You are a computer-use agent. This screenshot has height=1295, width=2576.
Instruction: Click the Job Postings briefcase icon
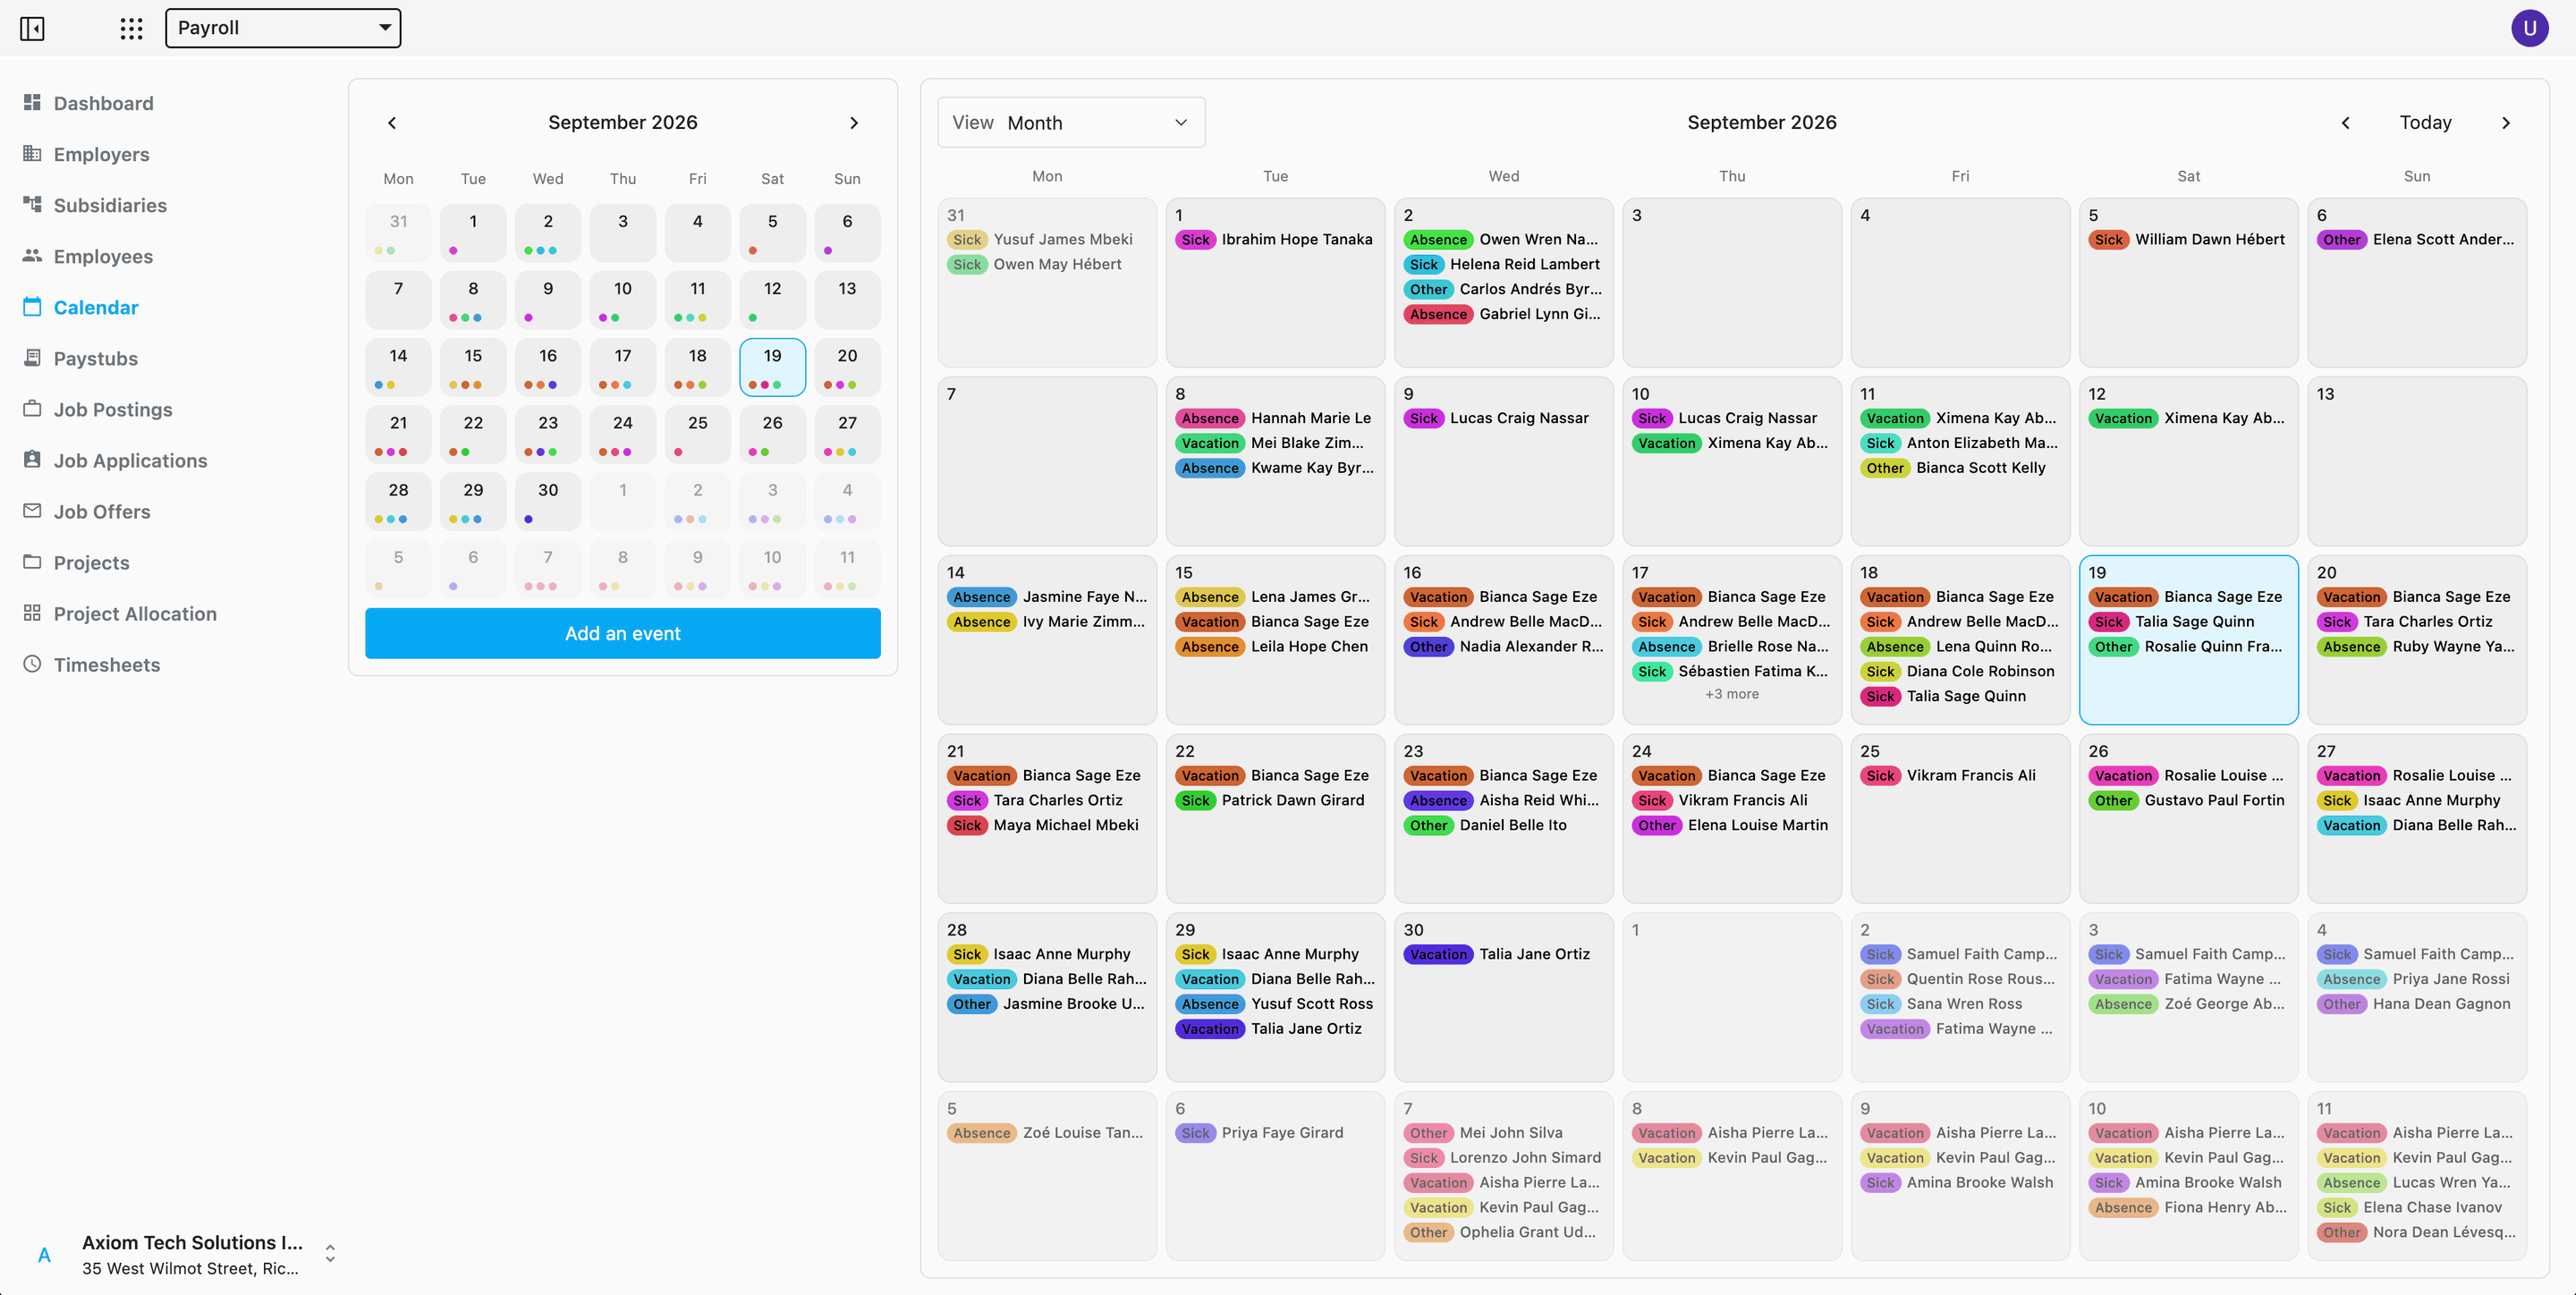click(32, 409)
